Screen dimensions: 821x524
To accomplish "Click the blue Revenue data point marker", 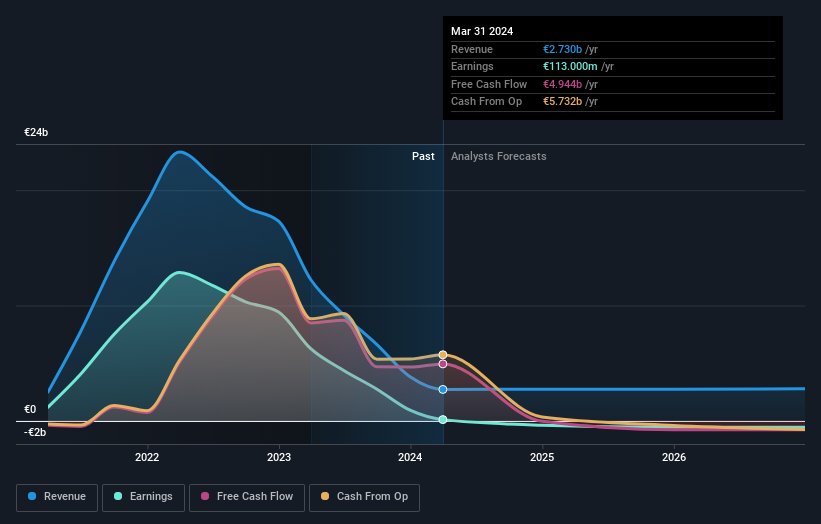I will pos(443,389).
